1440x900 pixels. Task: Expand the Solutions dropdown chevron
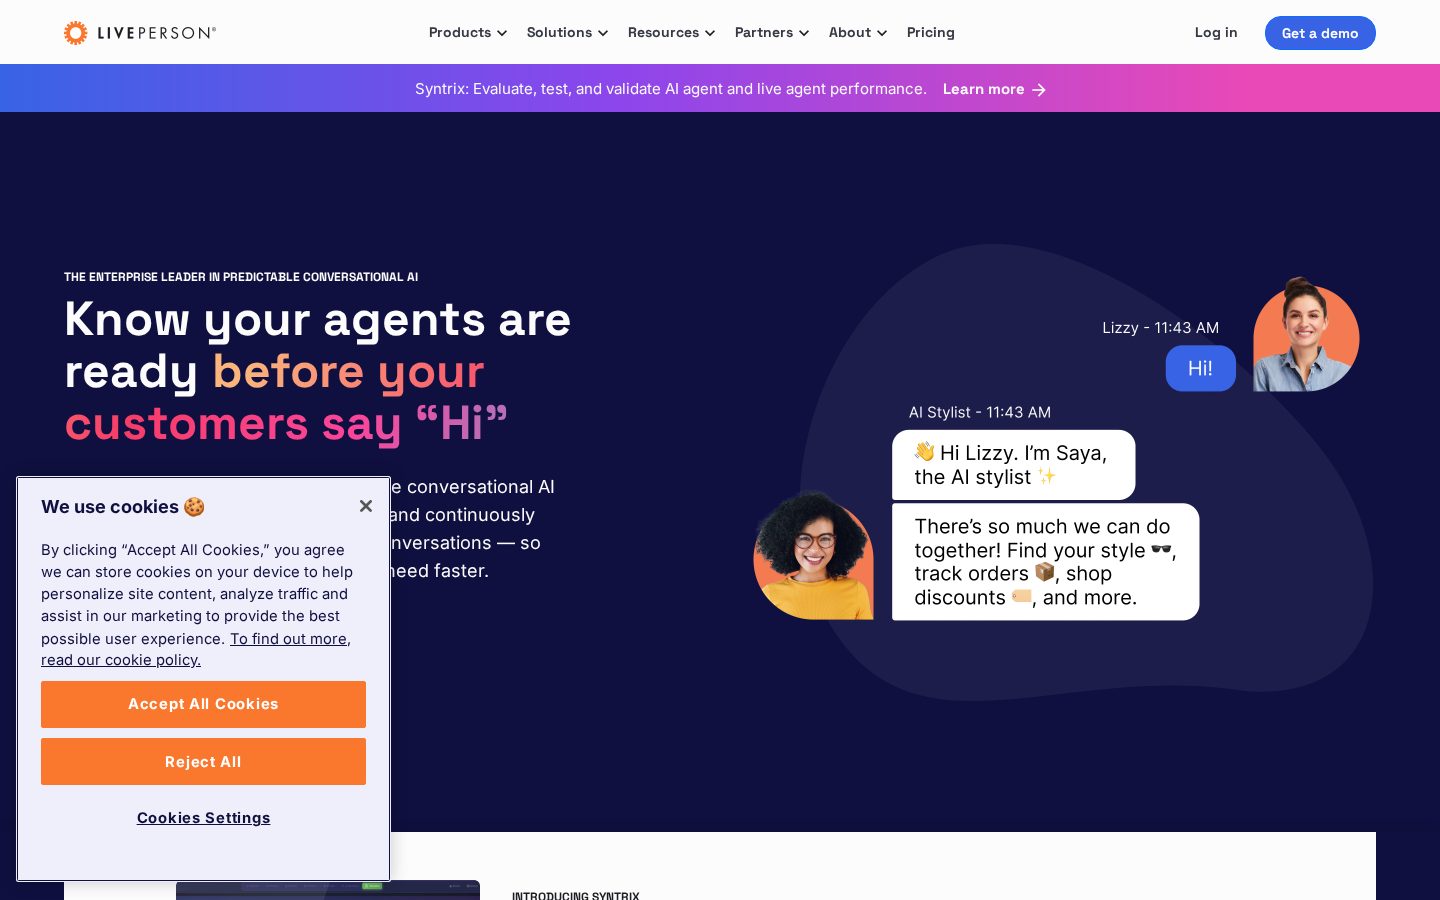coord(603,33)
